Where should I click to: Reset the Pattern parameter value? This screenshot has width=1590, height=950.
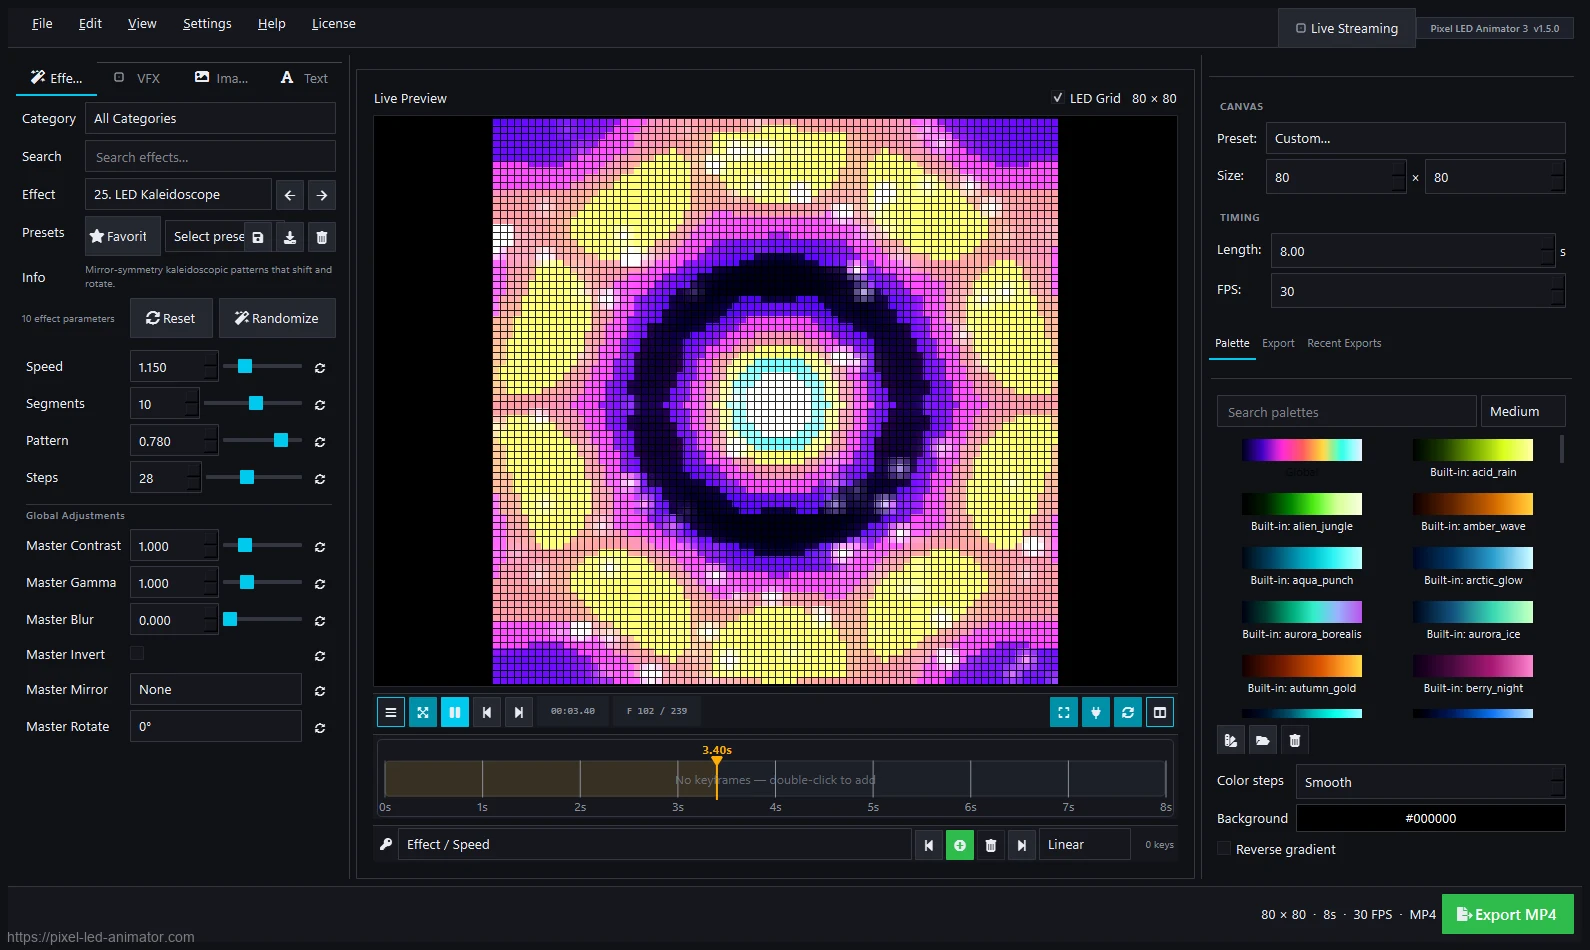pyautogui.click(x=320, y=442)
